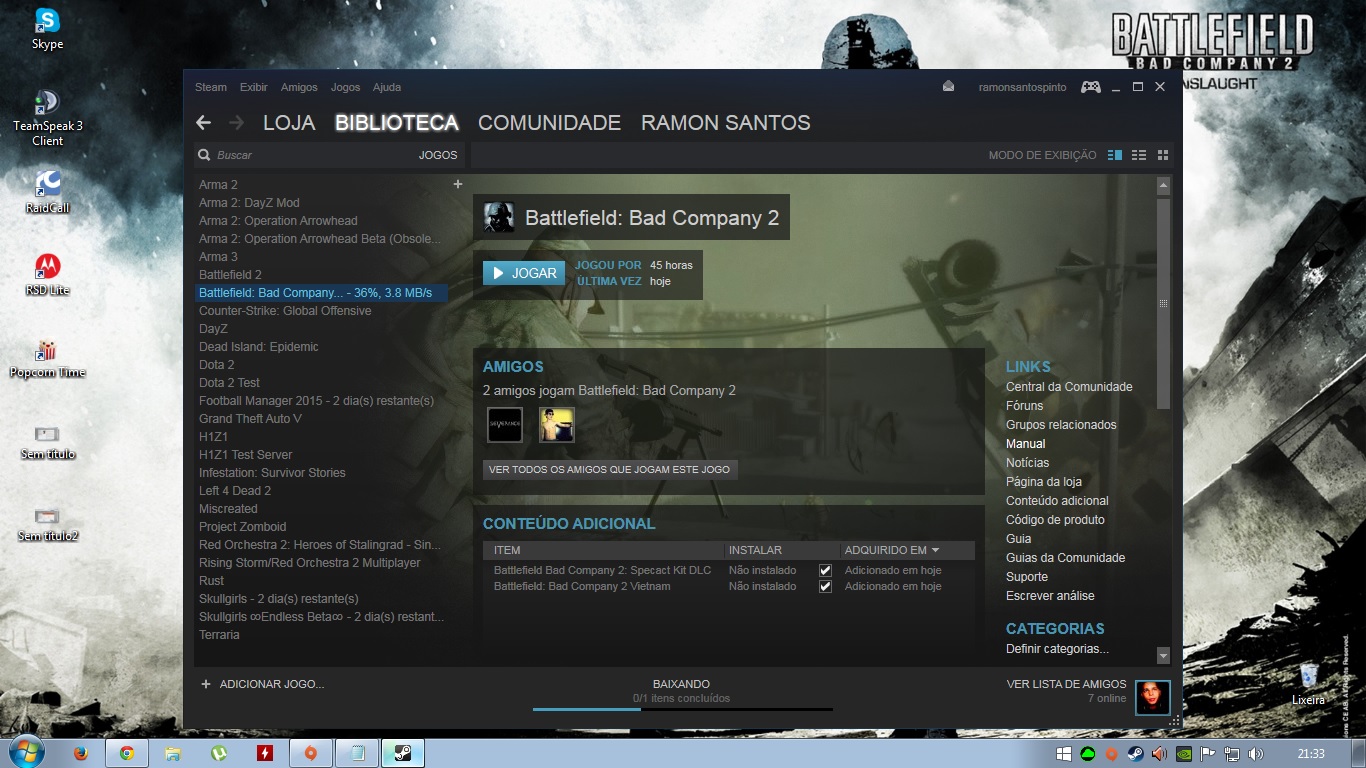Open the Fóruns link
The width and height of the screenshot is (1366, 768).
point(1024,406)
